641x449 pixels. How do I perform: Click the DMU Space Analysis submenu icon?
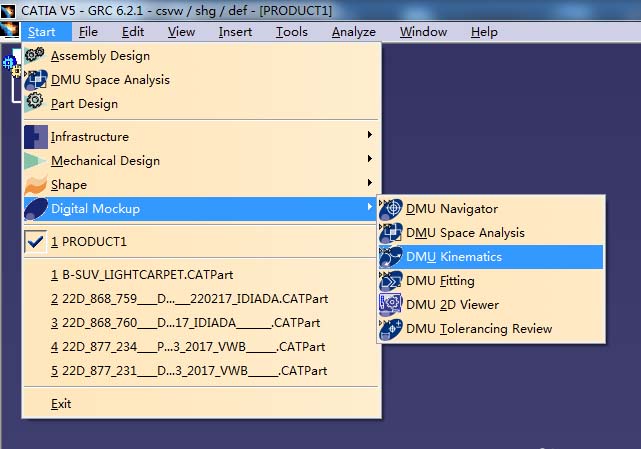391,233
